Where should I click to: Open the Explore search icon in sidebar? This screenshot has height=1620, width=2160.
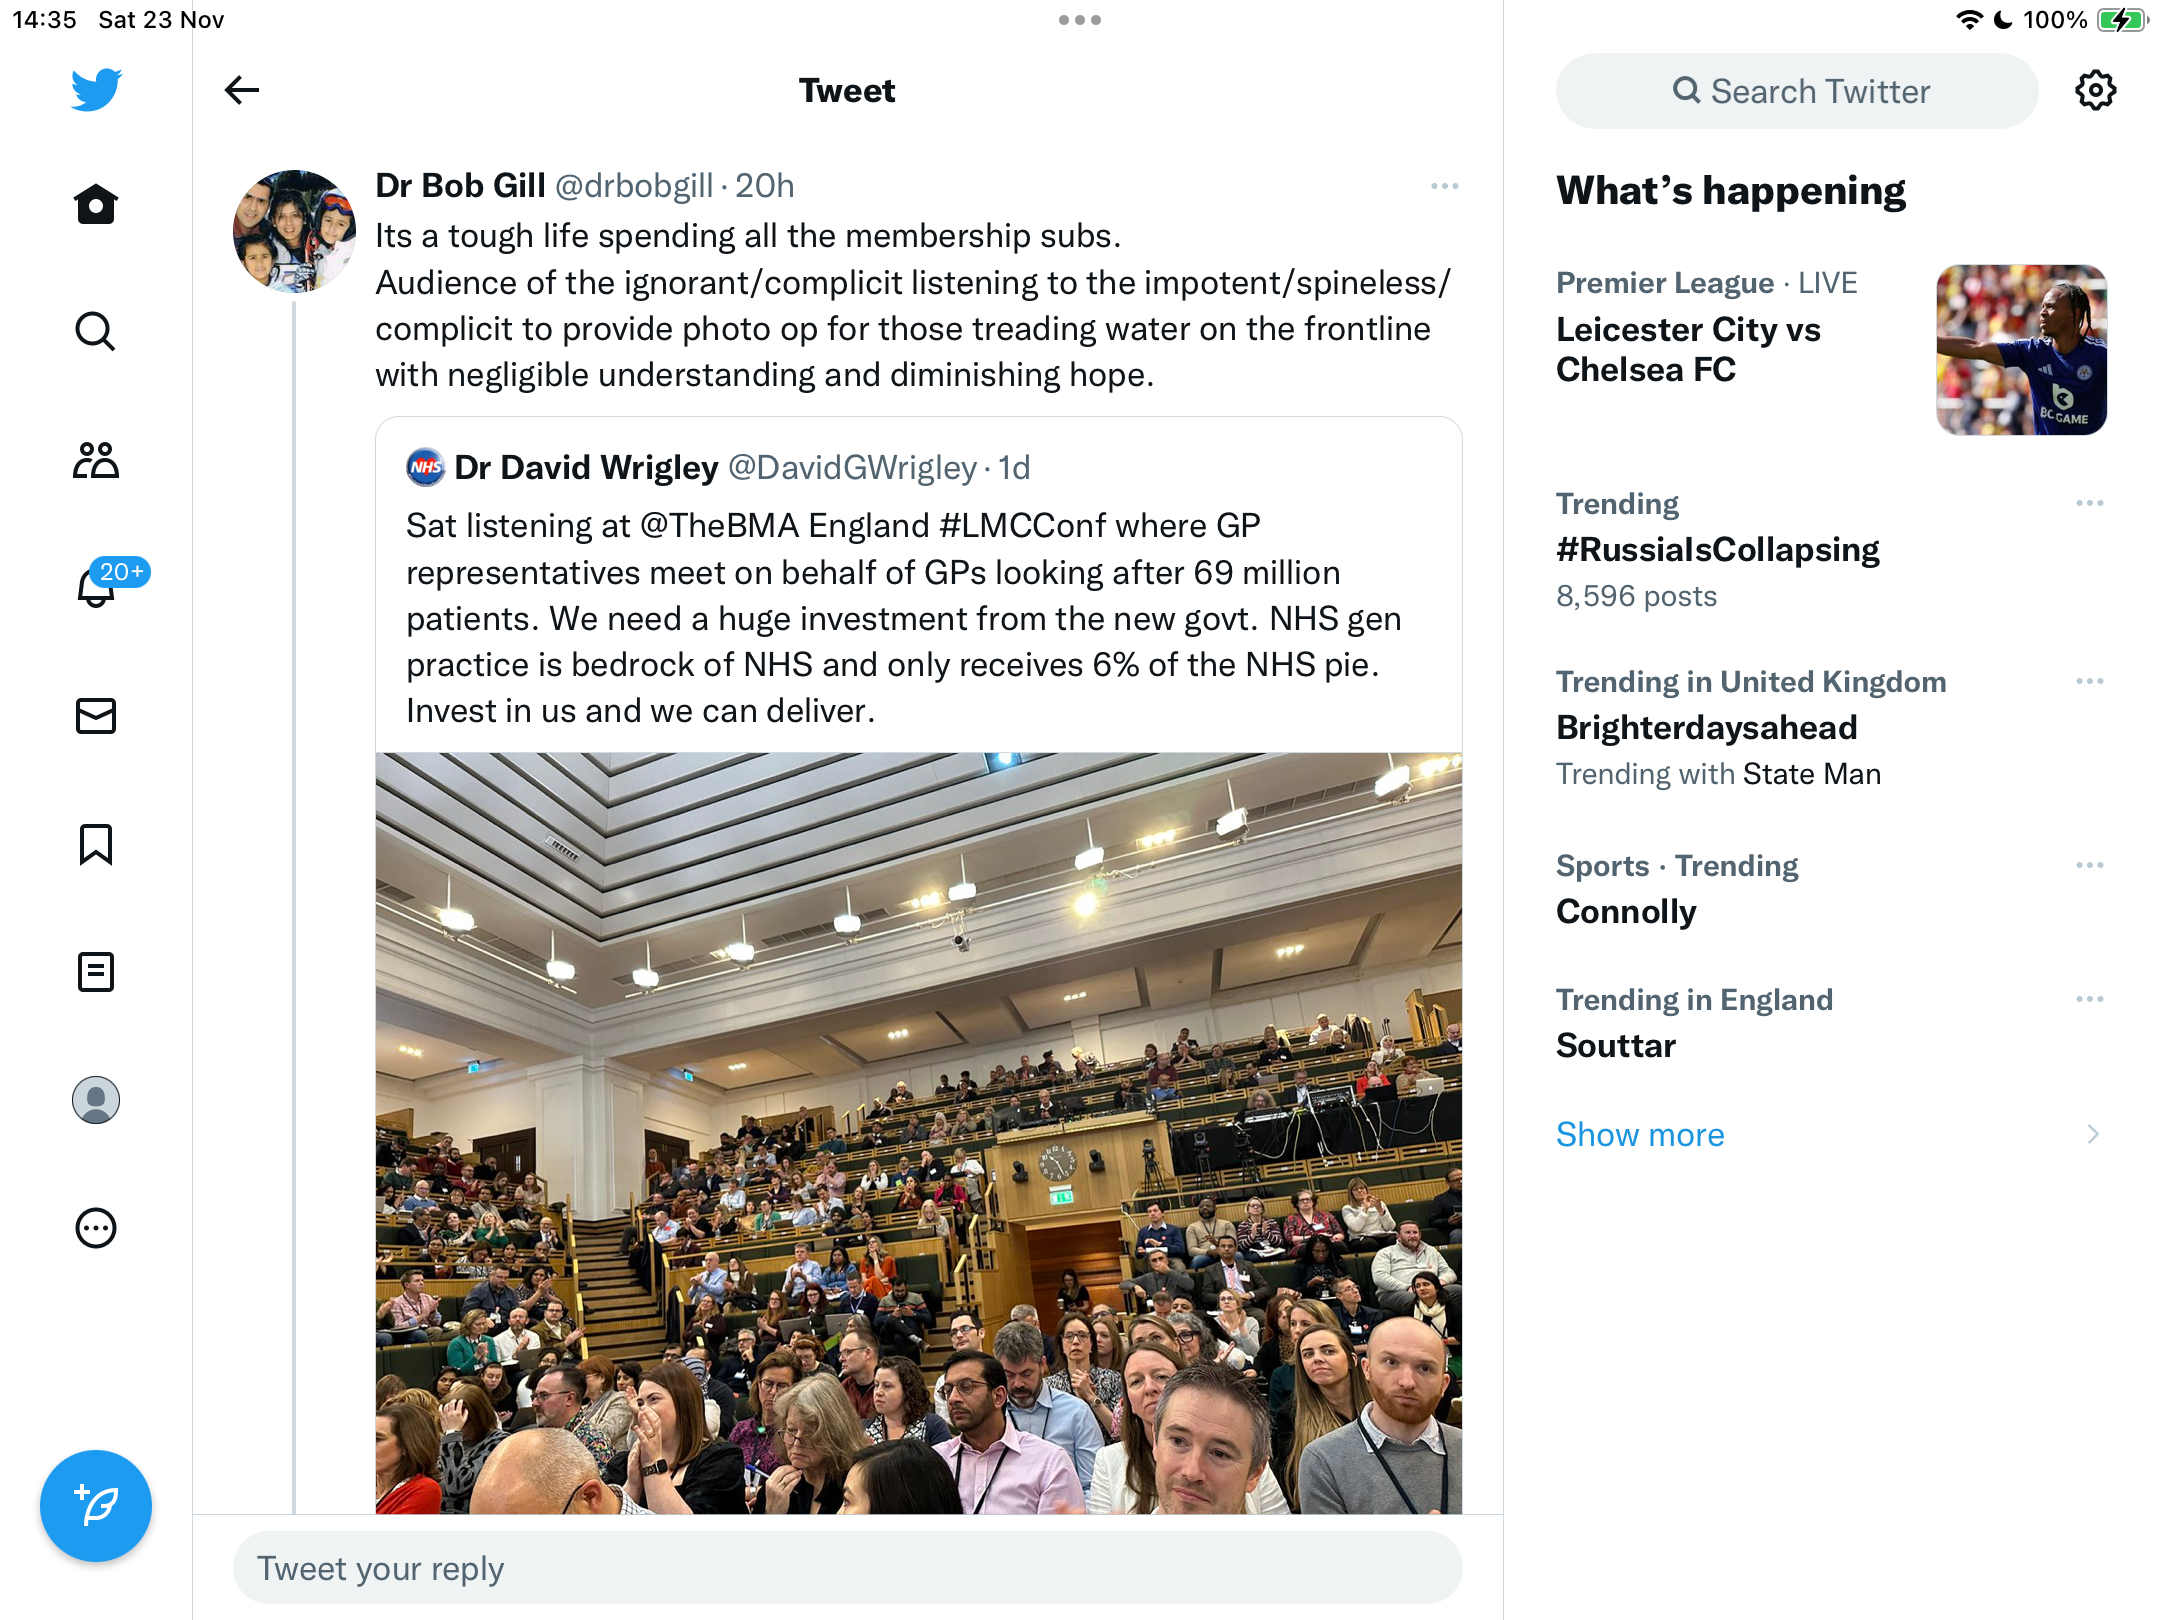click(x=96, y=332)
